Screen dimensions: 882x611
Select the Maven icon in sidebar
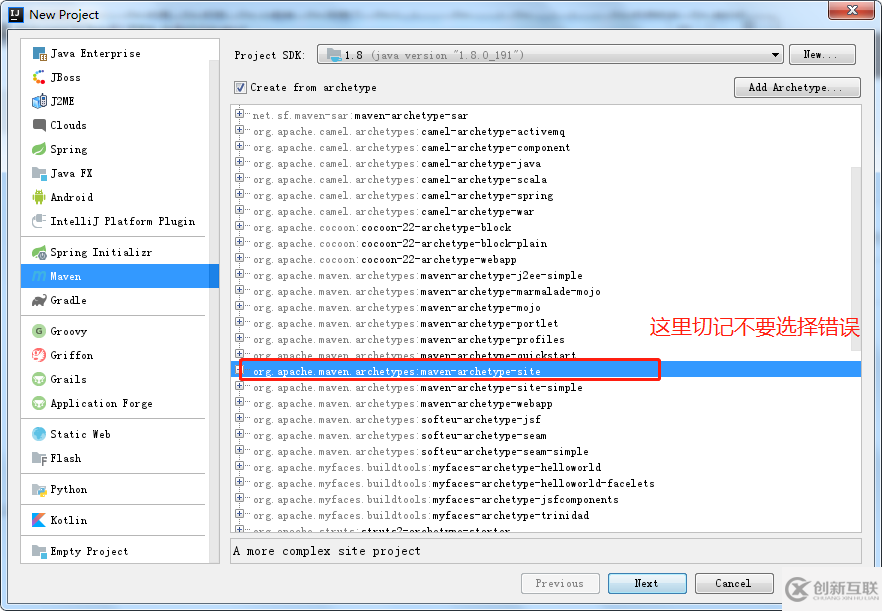point(39,276)
